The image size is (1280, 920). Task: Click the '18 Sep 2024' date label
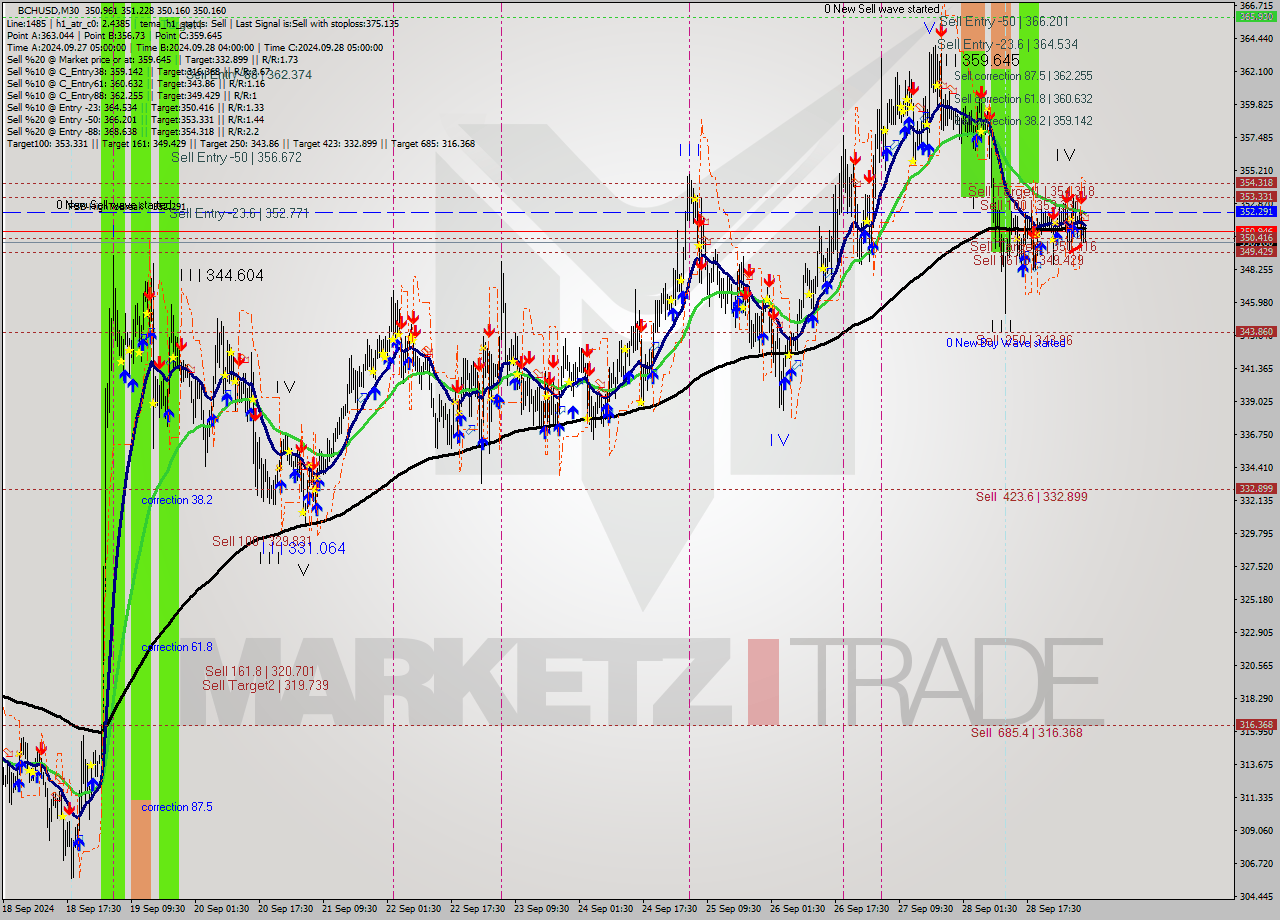pyautogui.click(x=28, y=909)
